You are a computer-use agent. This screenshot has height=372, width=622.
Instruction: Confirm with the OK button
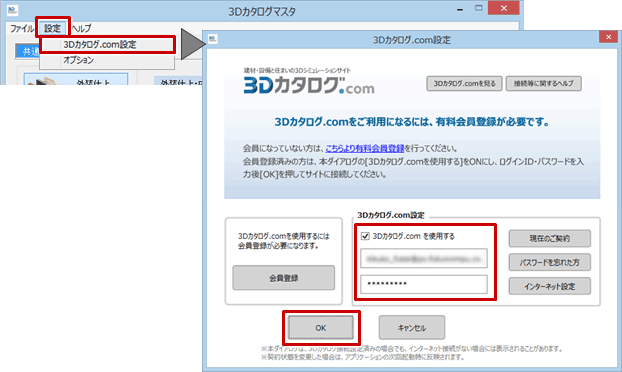tap(321, 328)
